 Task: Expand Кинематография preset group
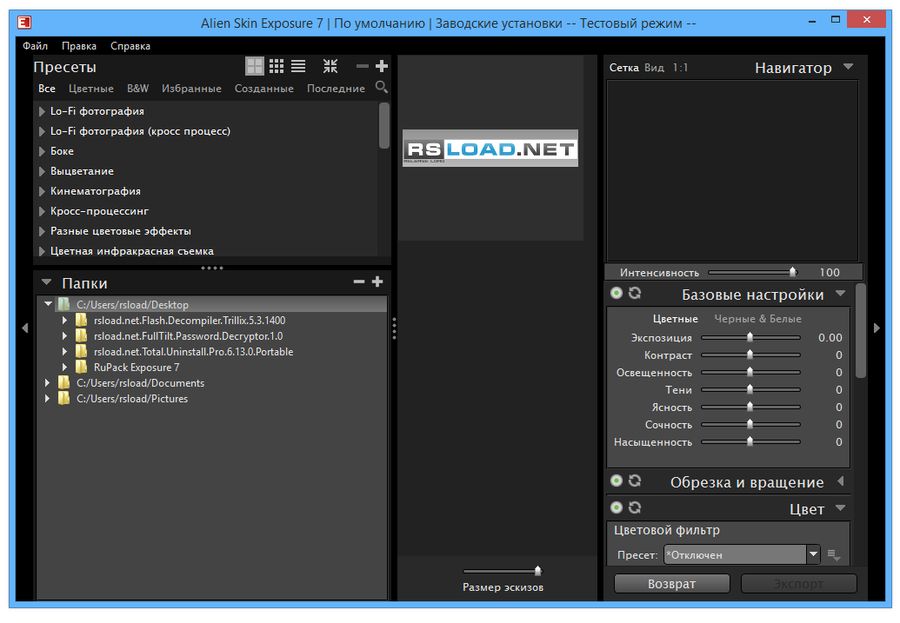[x=42, y=191]
